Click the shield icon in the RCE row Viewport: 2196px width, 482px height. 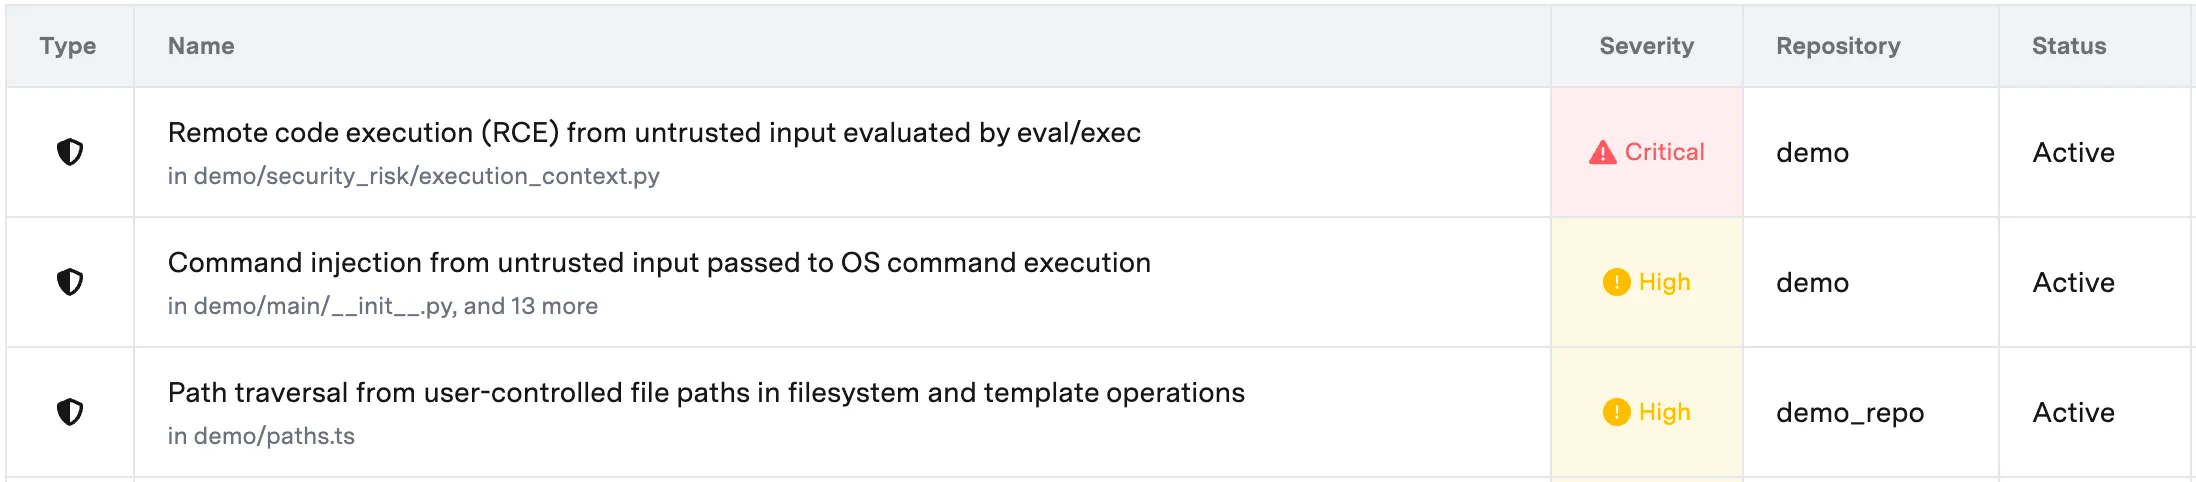pos(70,152)
